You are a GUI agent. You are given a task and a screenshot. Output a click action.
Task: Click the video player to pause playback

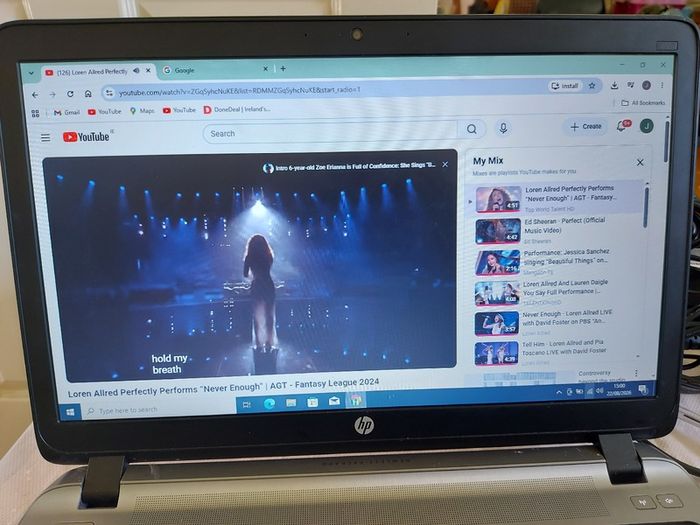point(250,266)
